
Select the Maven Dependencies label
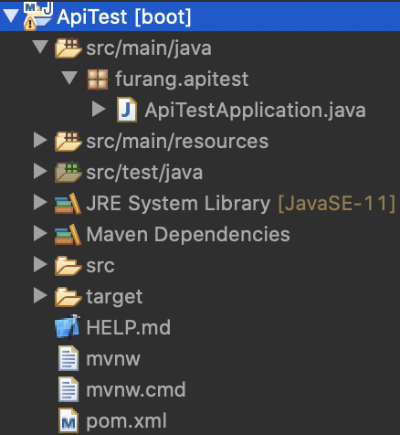coord(188,234)
